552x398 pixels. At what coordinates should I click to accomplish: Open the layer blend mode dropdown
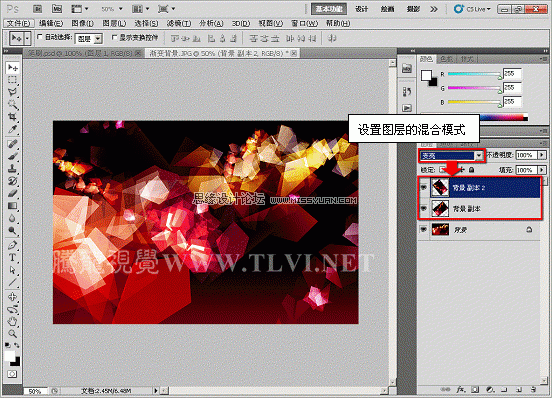click(x=452, y=156)
